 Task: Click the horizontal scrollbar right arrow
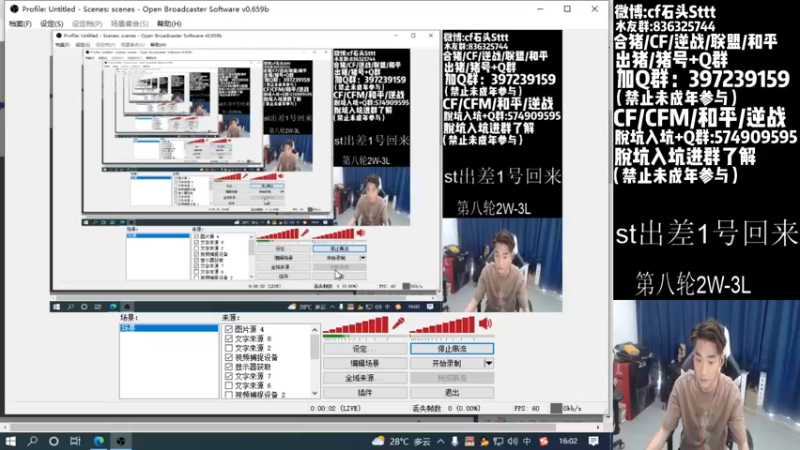click(x=598, y=427)
